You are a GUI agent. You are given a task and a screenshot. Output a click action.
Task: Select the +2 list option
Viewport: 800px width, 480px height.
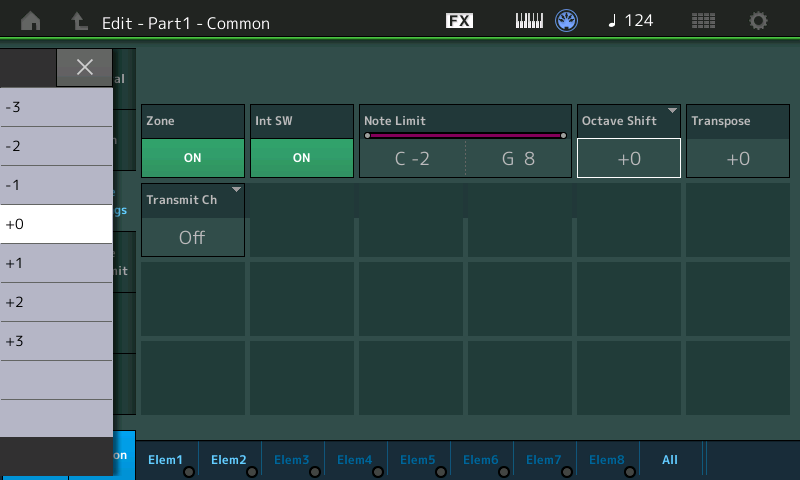click(x=56, y=302)
